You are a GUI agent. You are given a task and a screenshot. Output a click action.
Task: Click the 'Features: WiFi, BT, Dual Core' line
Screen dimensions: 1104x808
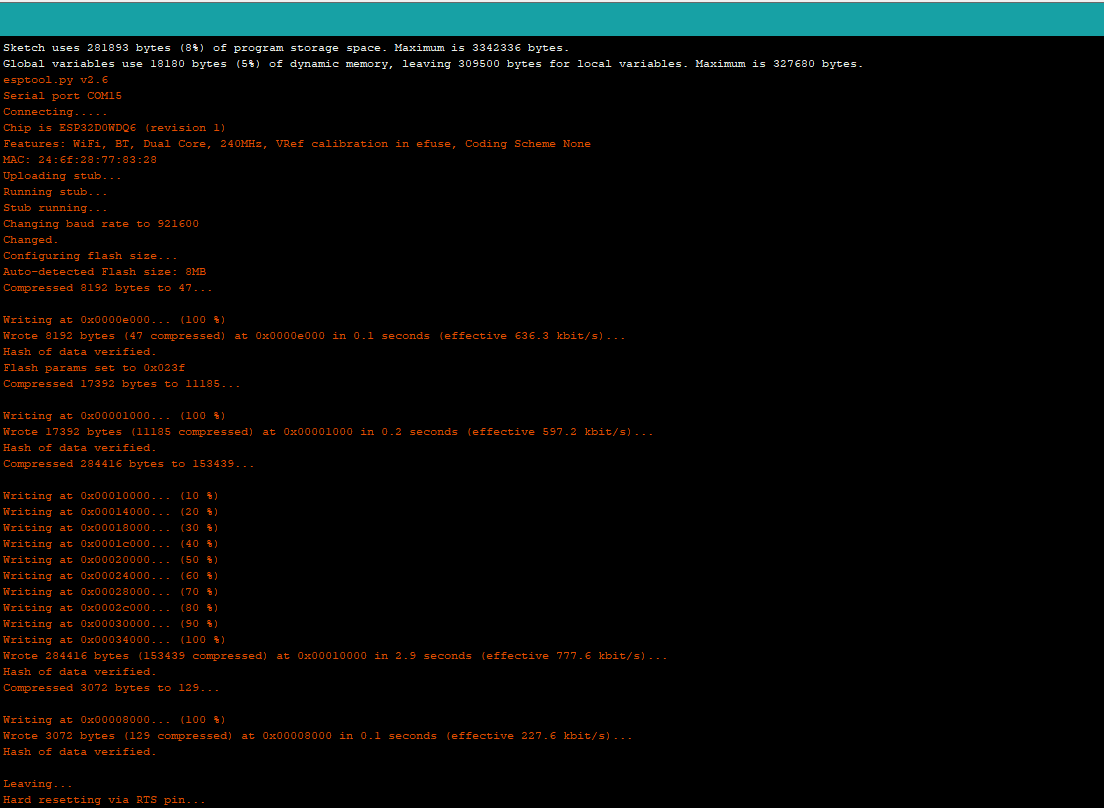[296, 144]
